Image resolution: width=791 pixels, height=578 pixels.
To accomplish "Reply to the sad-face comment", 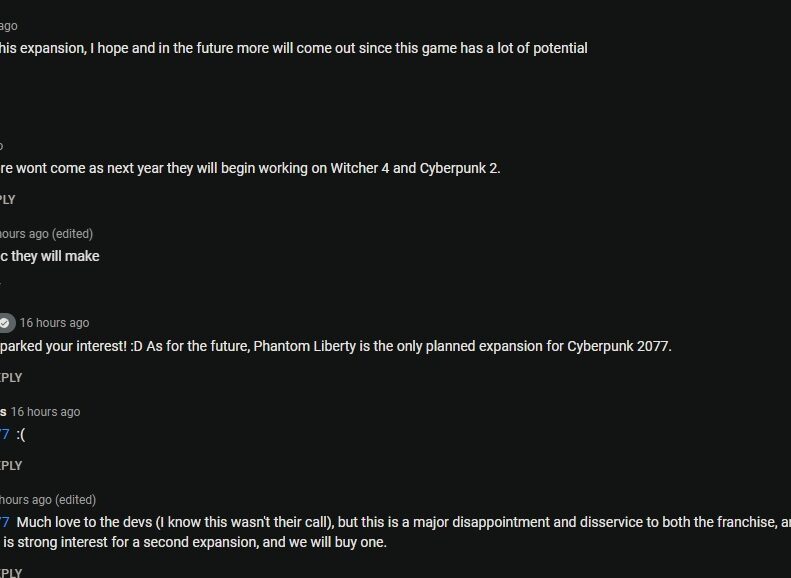I will click(10, 465).
